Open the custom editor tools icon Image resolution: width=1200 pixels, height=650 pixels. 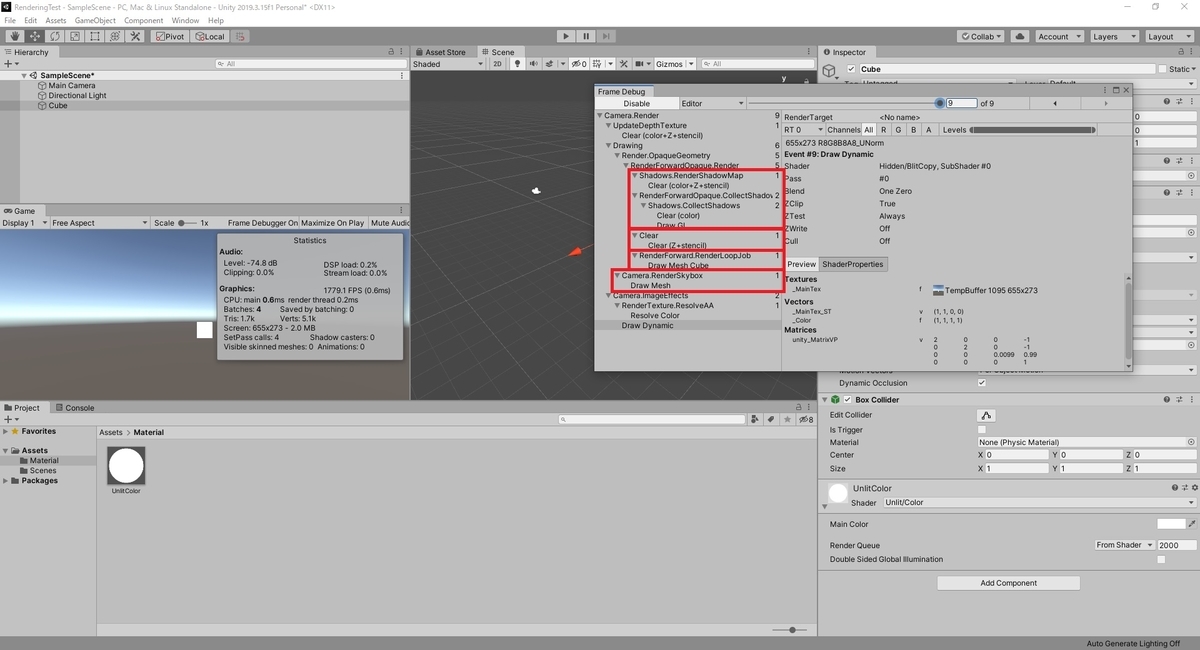coord(135,36)
